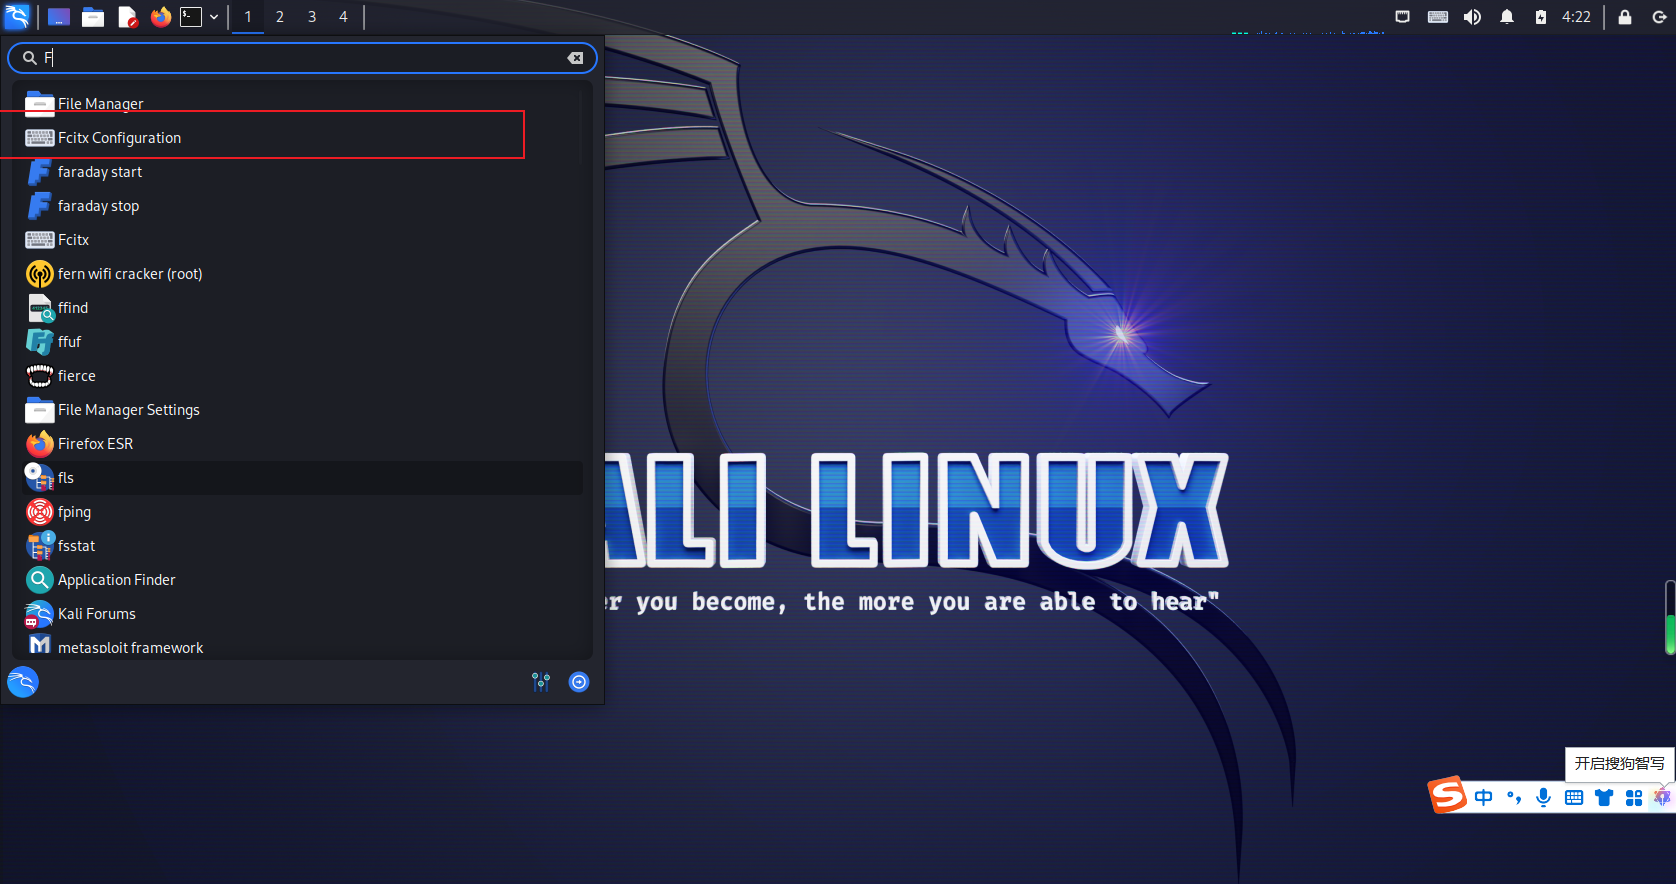
Task: Switch to workspace 4
Action: pos(343,17)
